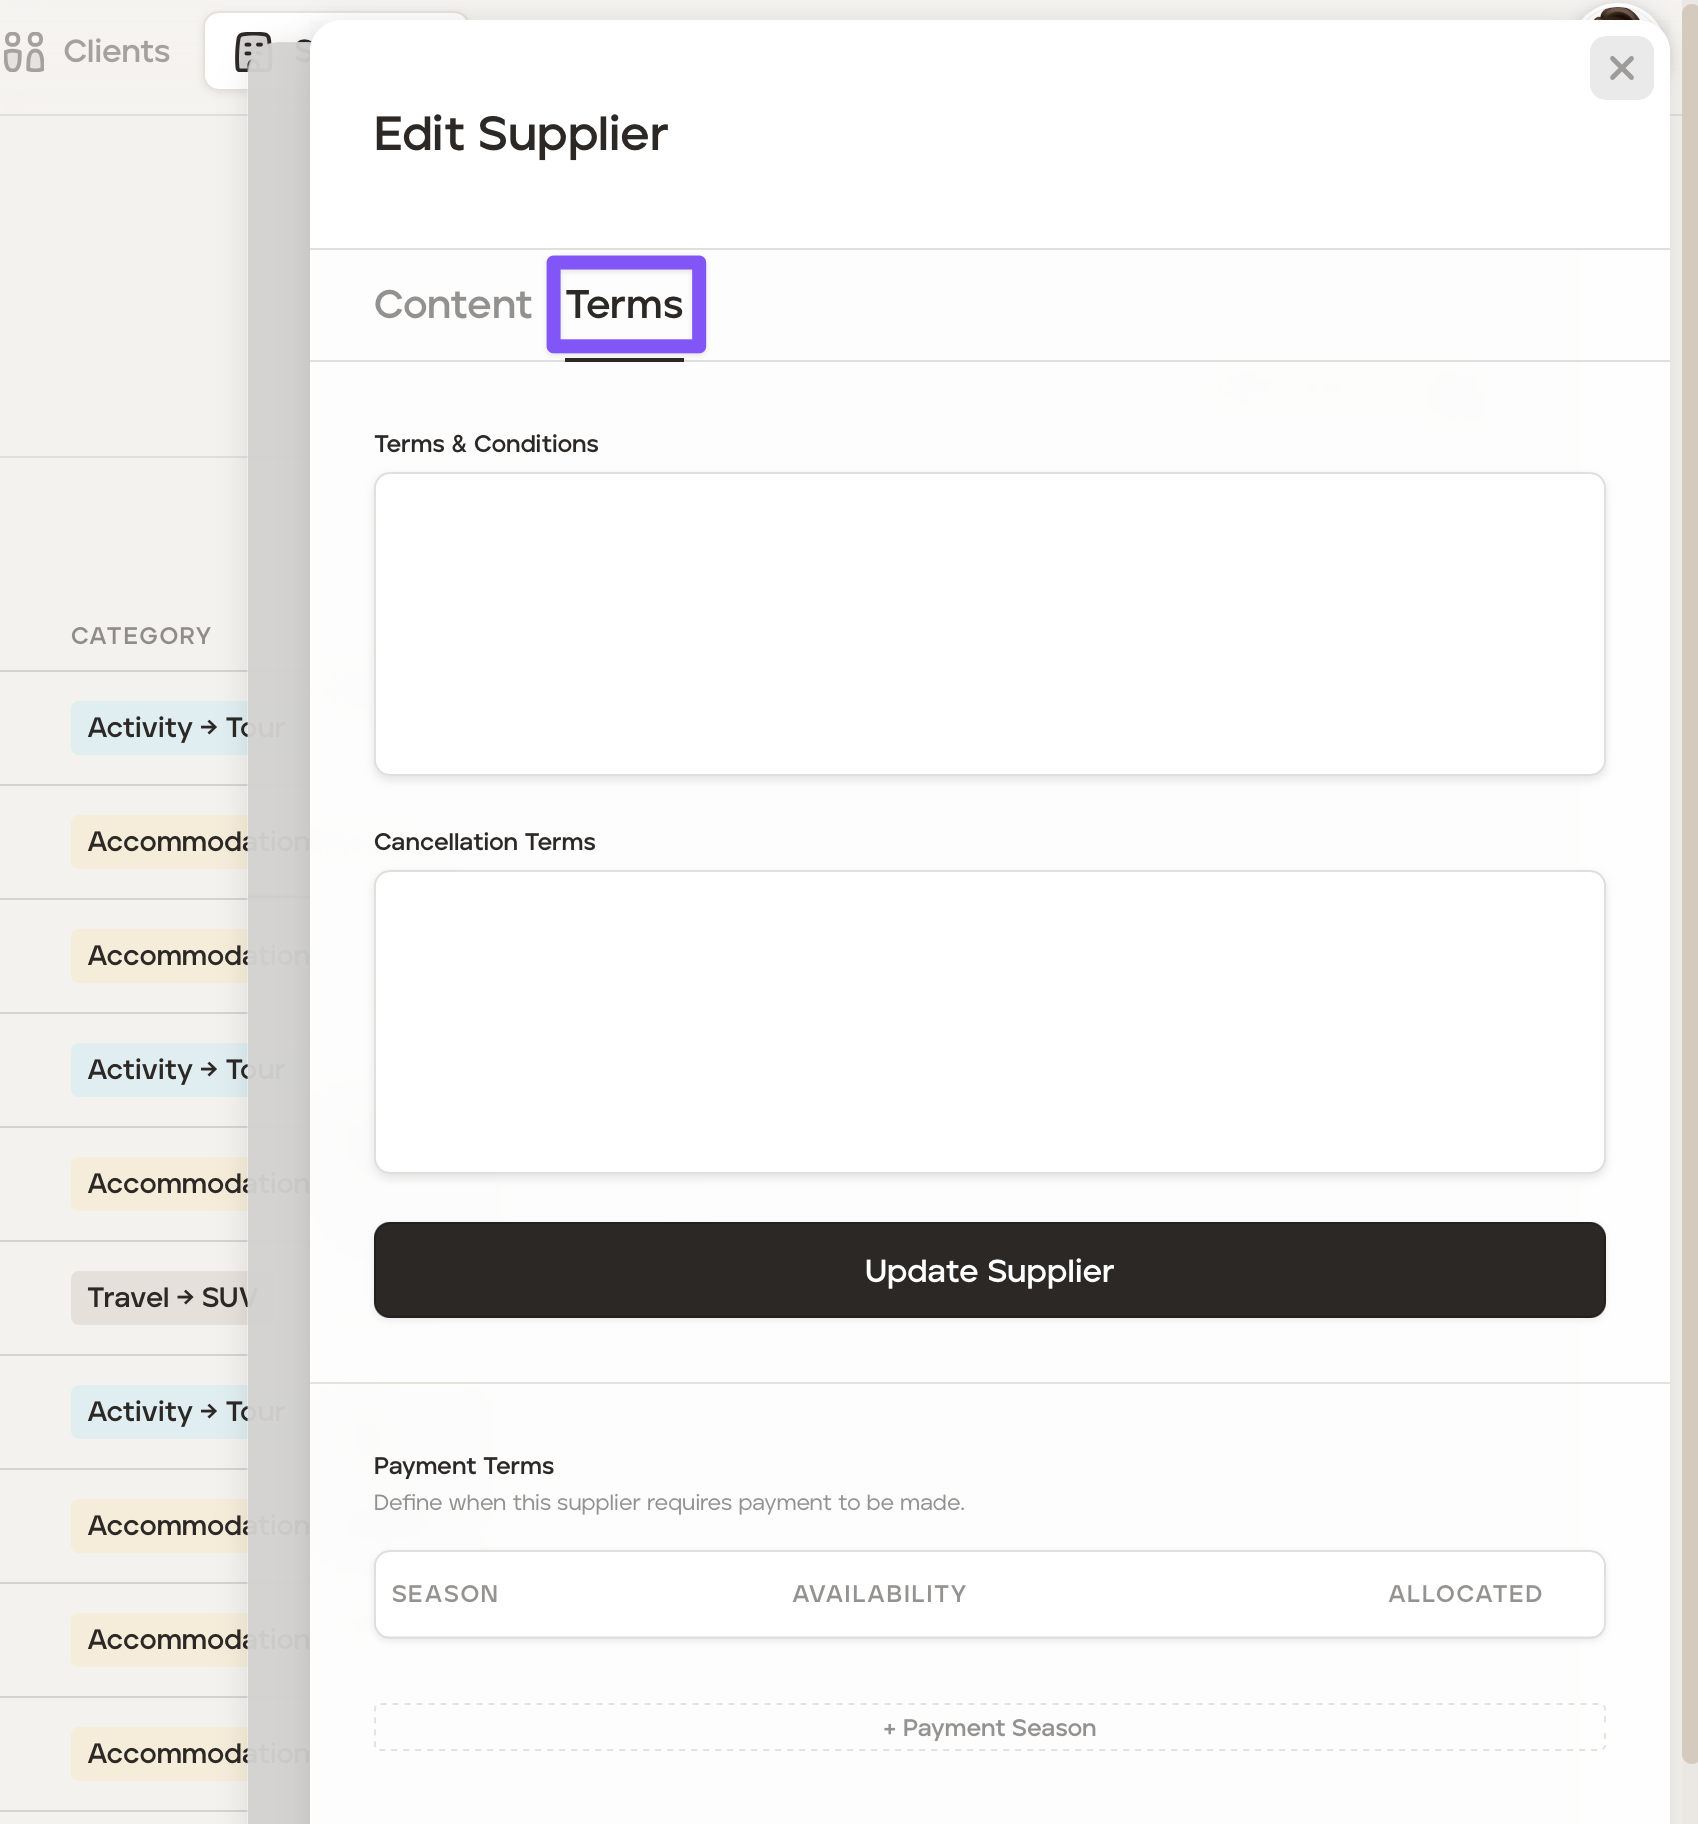Click the SEASON column header

pyautogui.click(x=445, y=1594)
